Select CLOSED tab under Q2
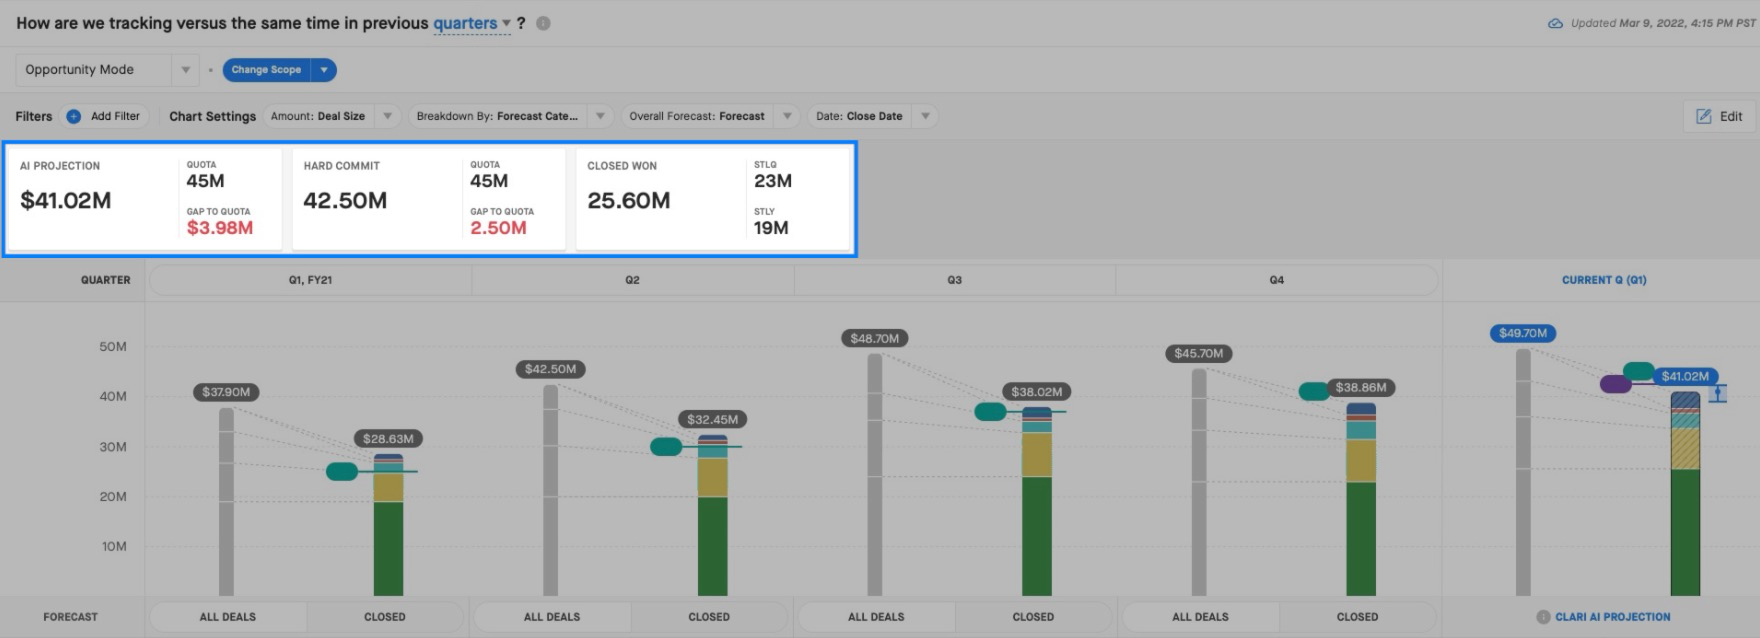 coord(709,617)
